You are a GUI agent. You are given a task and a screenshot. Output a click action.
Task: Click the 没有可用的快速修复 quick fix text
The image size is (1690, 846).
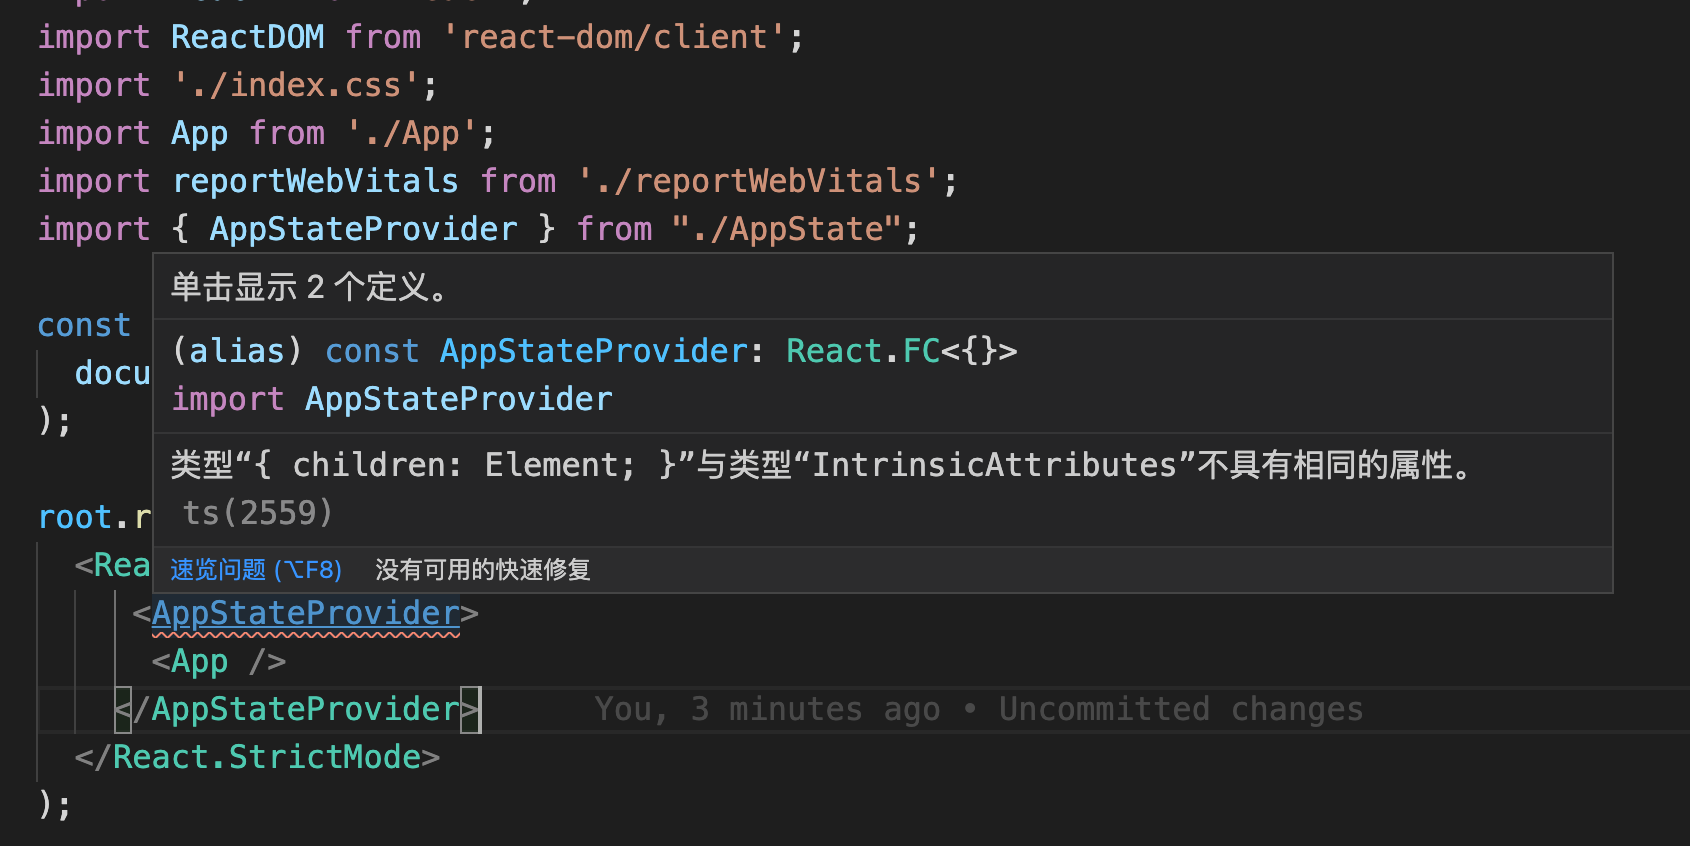point(483,570)
